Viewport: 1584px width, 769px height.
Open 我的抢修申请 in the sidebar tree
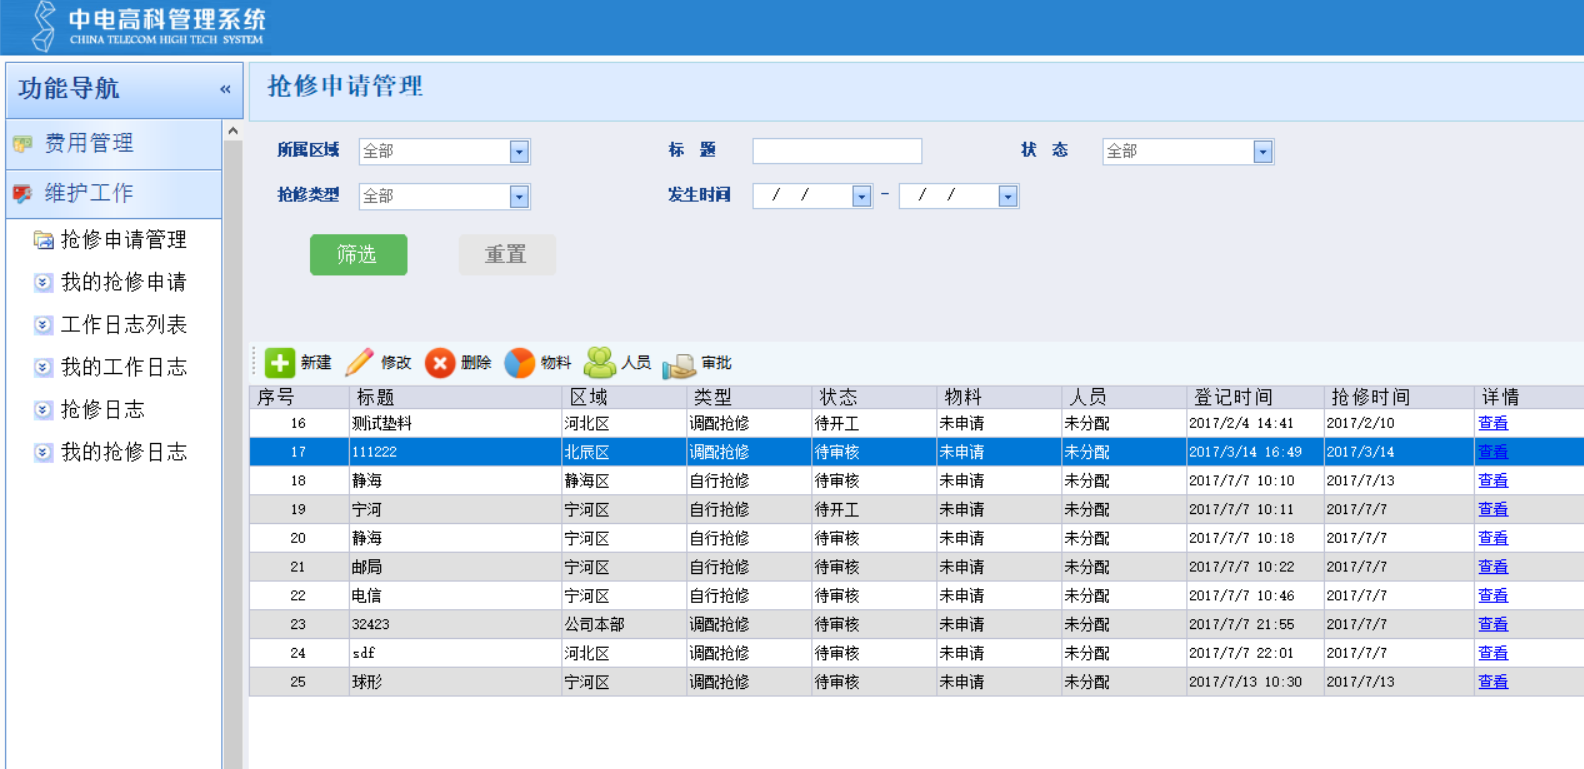[123, 282]
